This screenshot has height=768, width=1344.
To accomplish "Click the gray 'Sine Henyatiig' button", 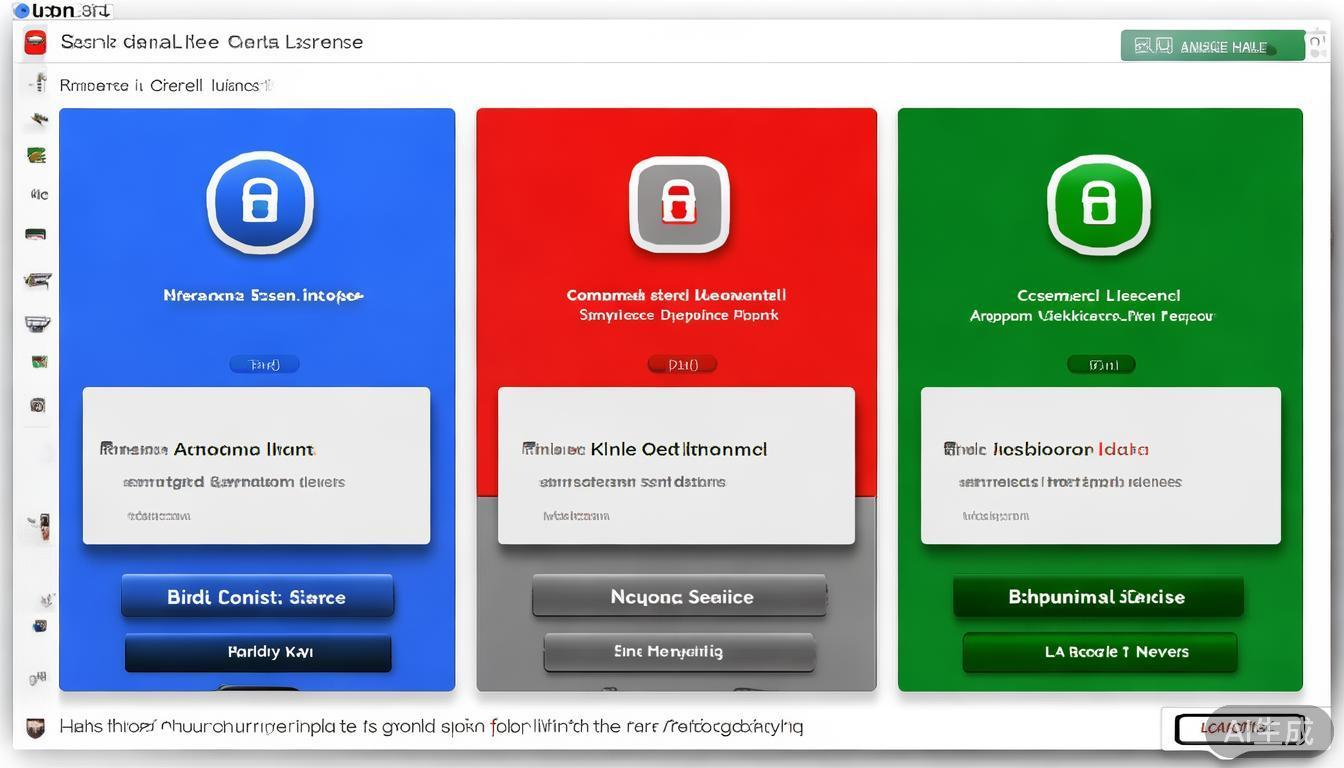I will click(x=679, y=652).
